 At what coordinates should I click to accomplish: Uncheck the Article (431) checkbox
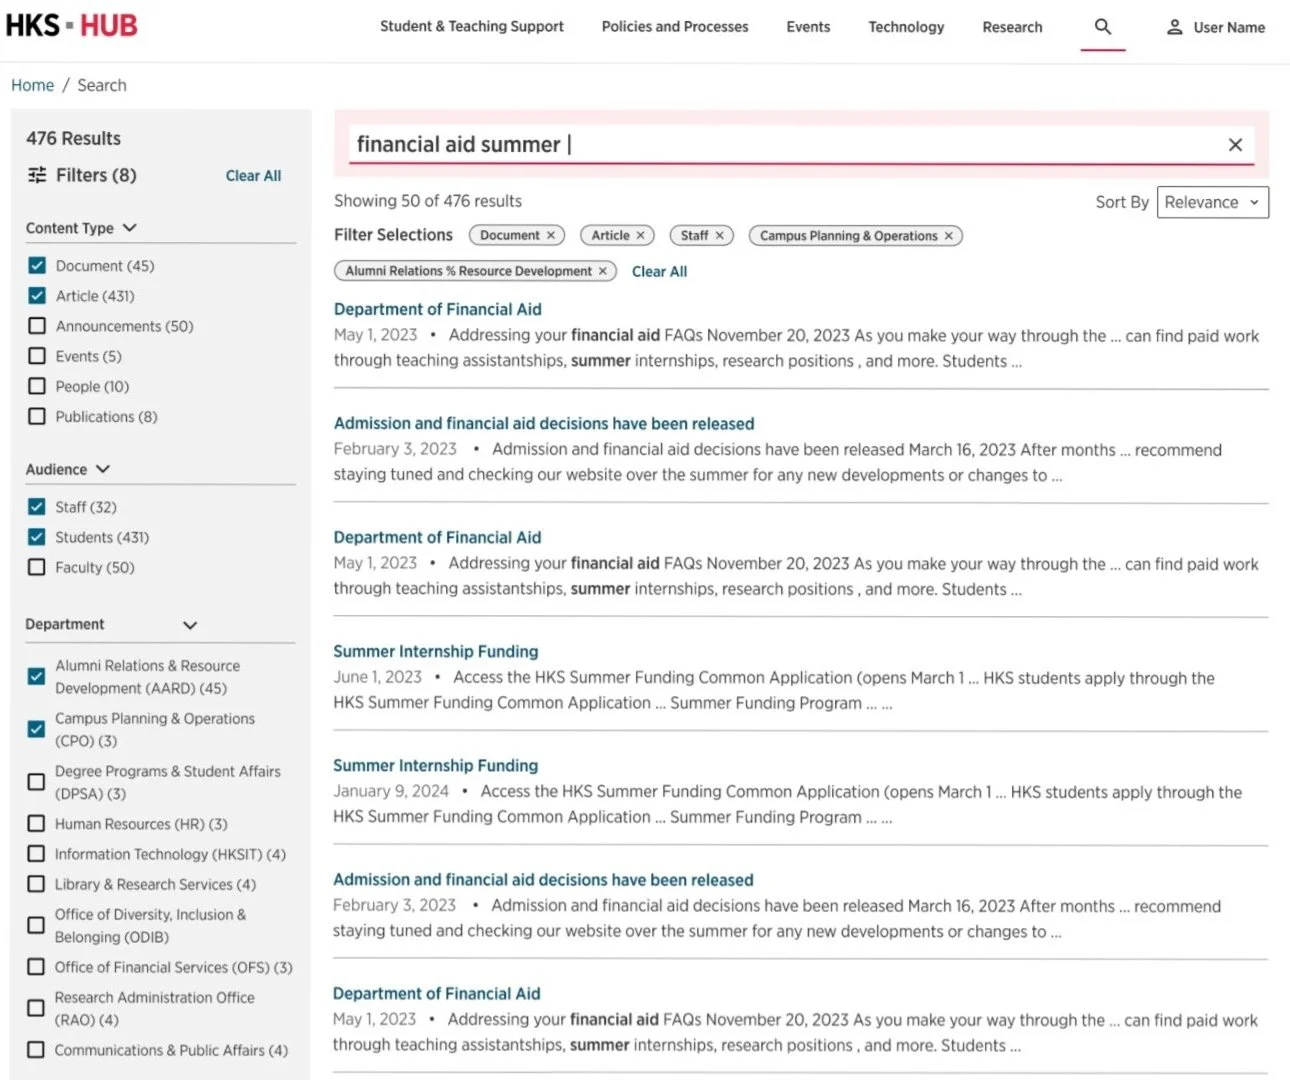pyautogui.click(x=37, y=296)
